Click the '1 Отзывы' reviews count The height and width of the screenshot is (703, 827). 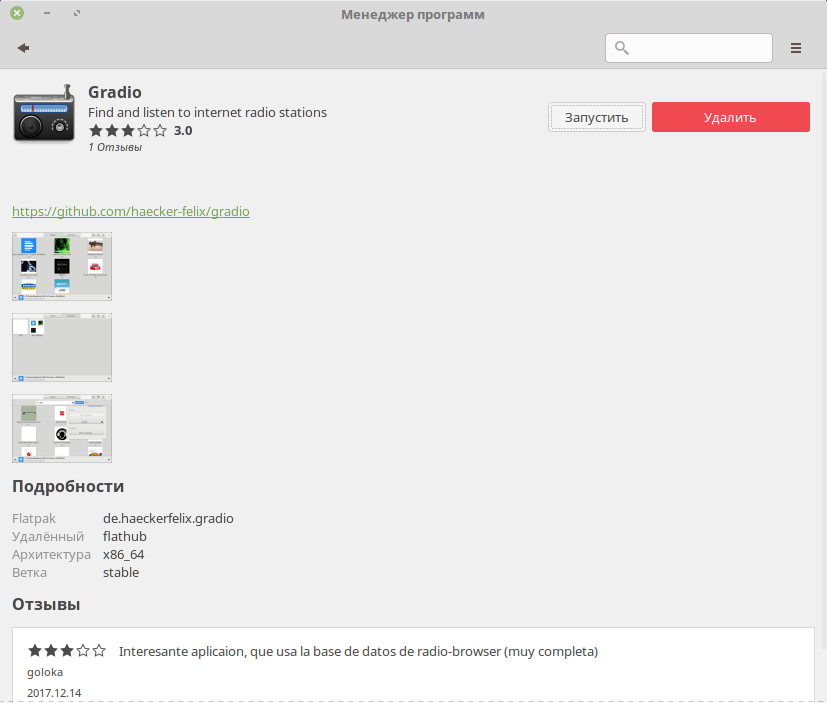tap(115, 147)
